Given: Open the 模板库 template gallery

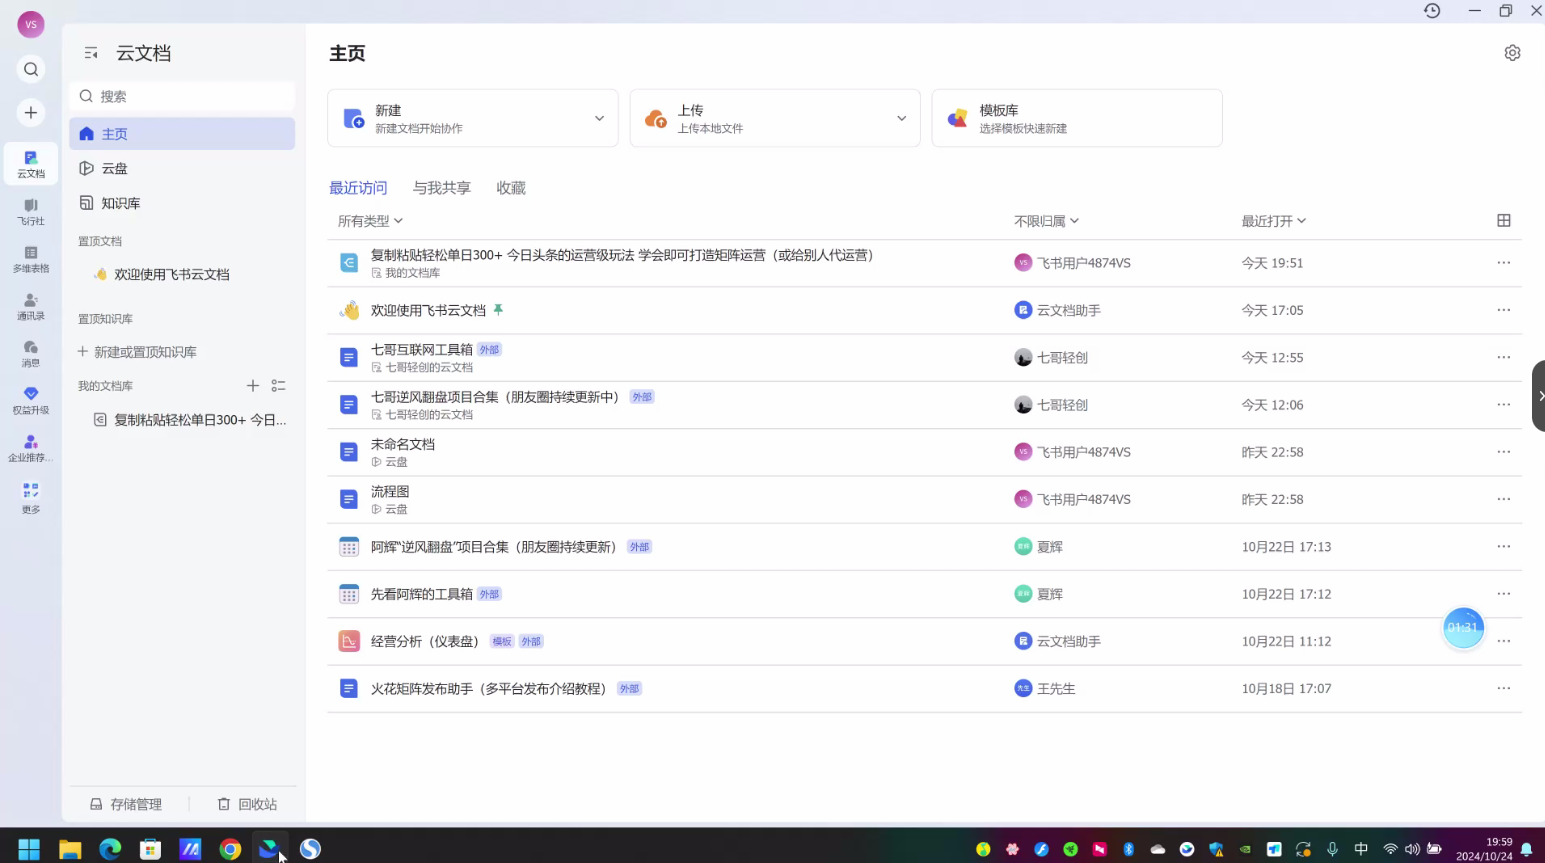Looking at the screenshot, I should pyautogui.click(x=1077, y=118).
